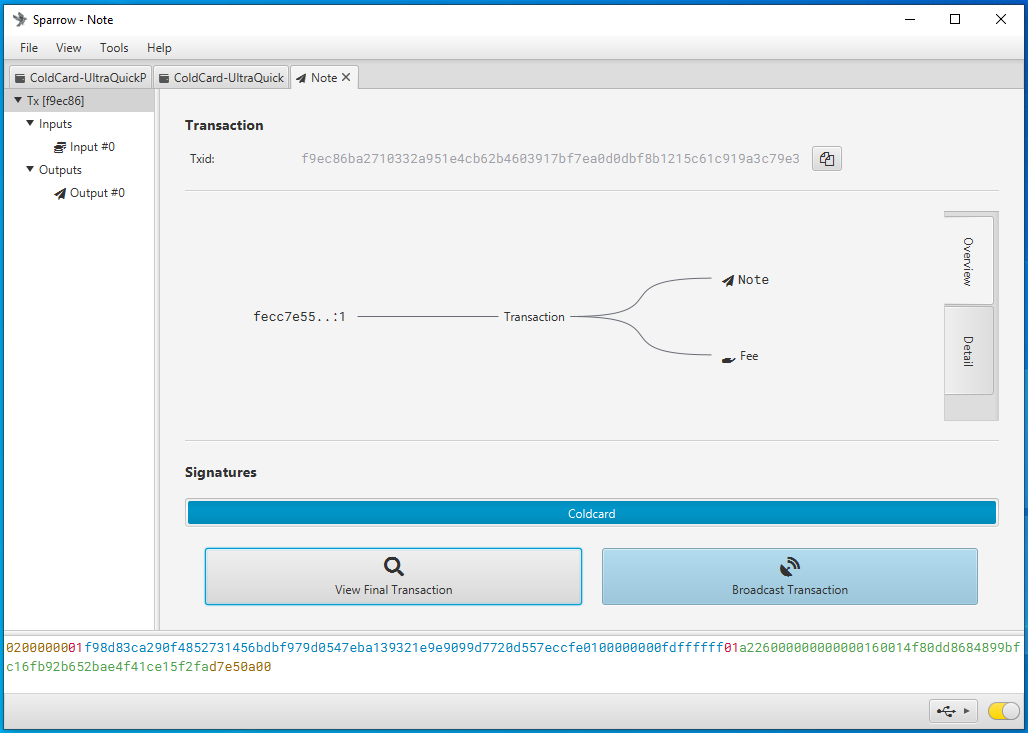Click the Outputs tree label
Viewport: 1028px width, 733px height.
pos(60,170)
